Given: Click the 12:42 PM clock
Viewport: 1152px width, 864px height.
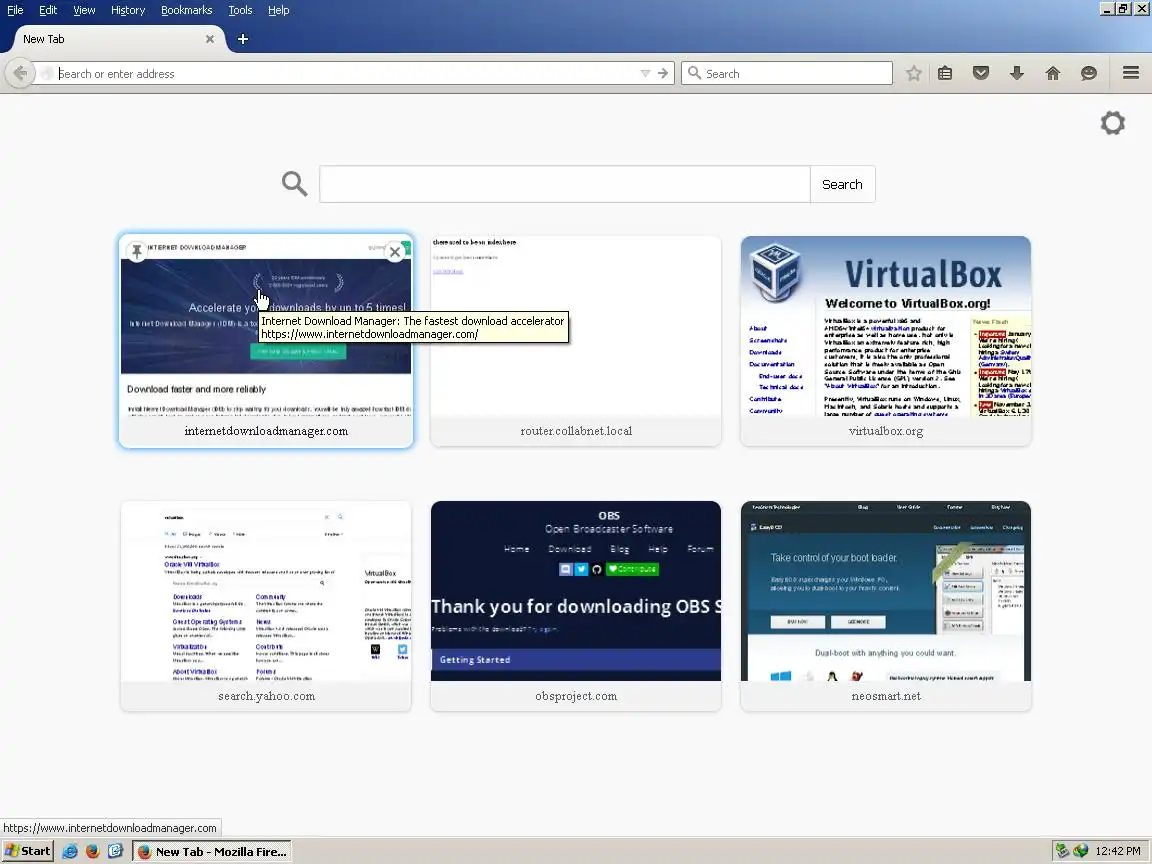Looking at the screenshot, I should (1118, 851).
